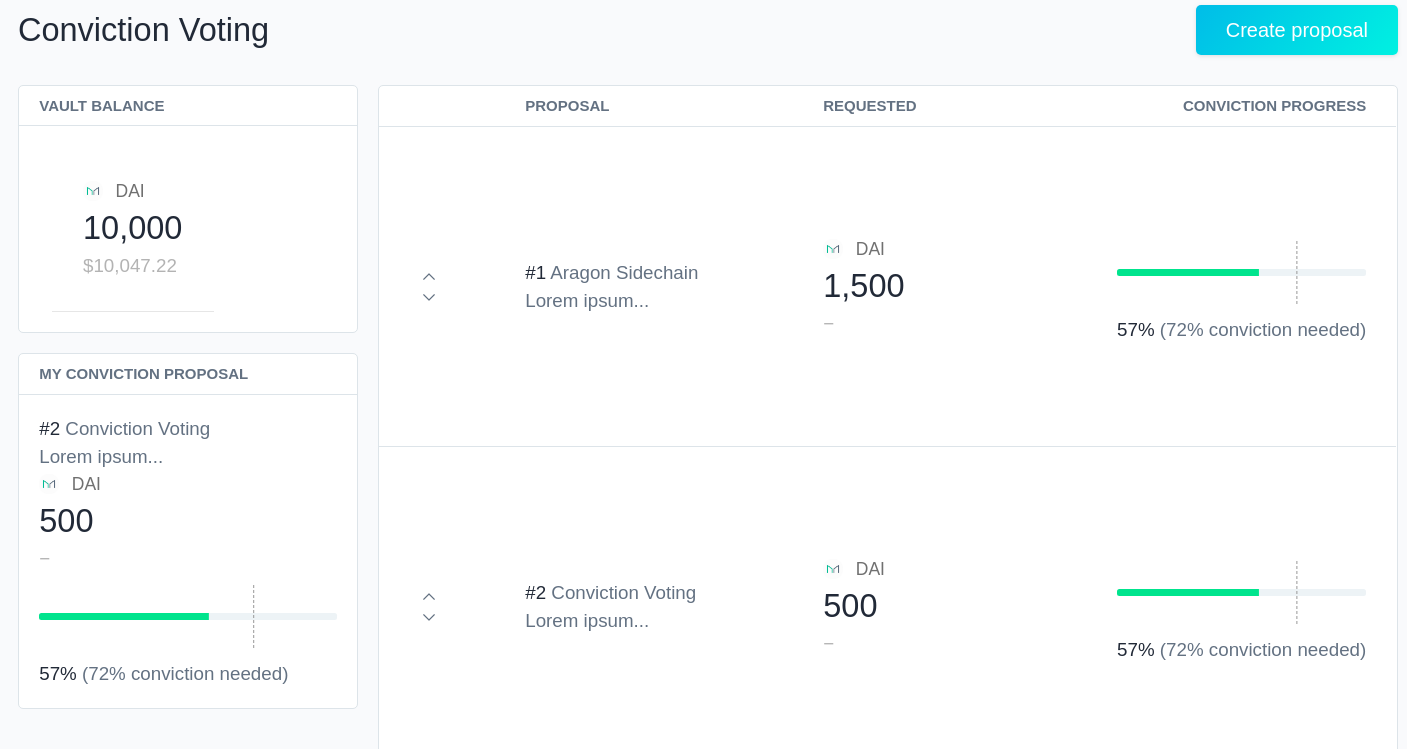Click the Create proposal button
Screen dimensions: 1407x749
click(1296, 30)
